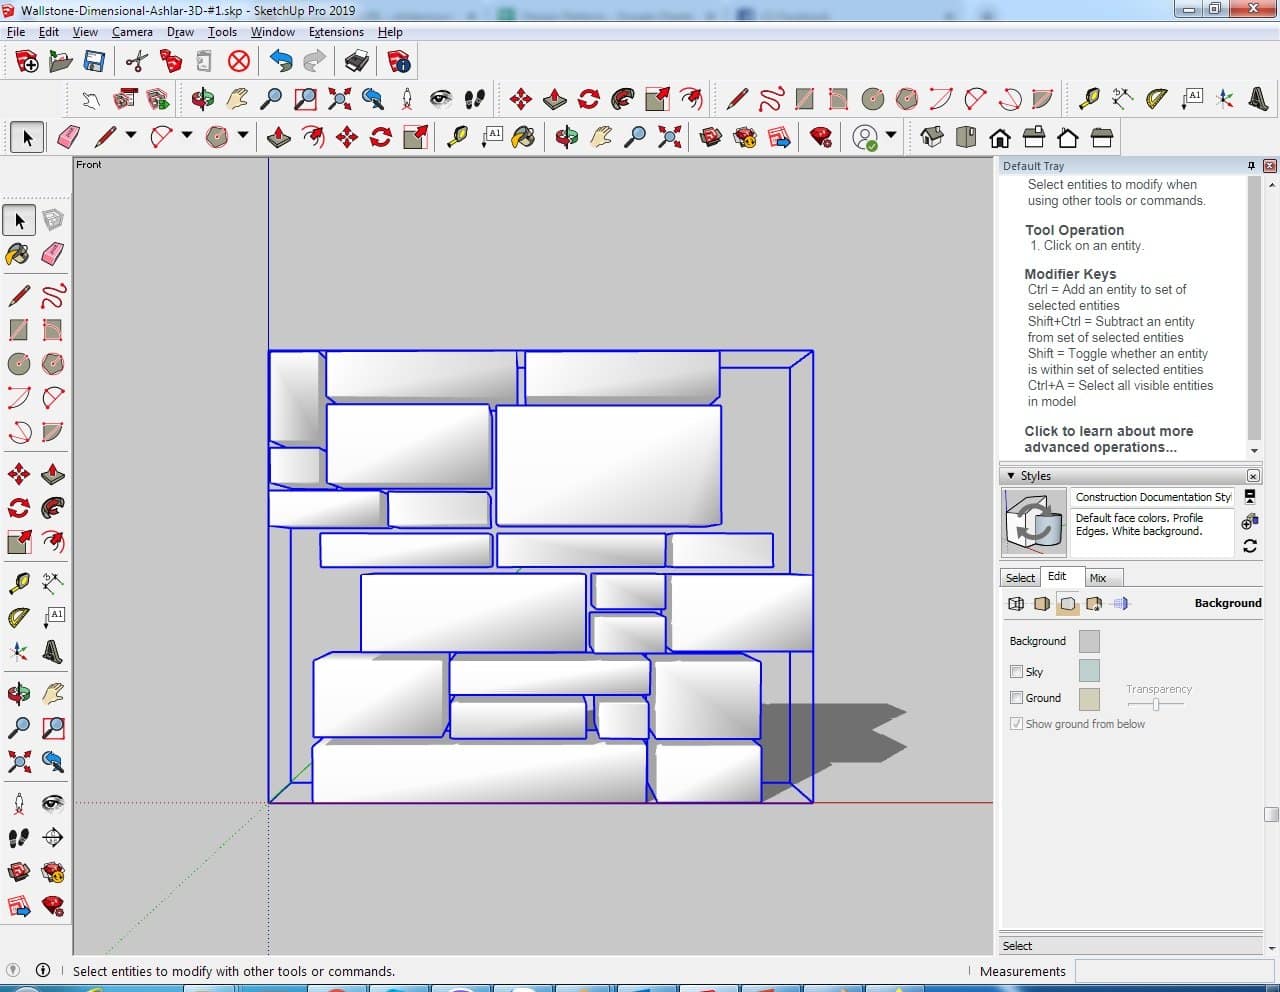Toggle Show ground from below checkbox
The width and height of the screenshot is (1280, 992).
coord(1017,724)
